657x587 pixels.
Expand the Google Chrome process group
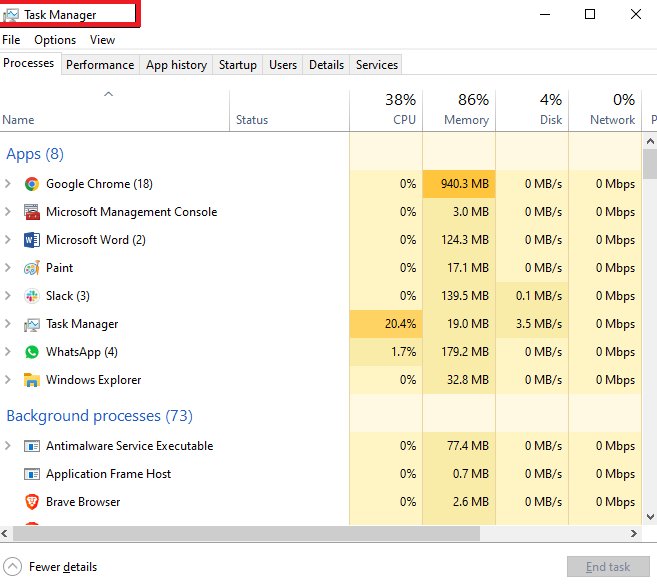point(9,184)
